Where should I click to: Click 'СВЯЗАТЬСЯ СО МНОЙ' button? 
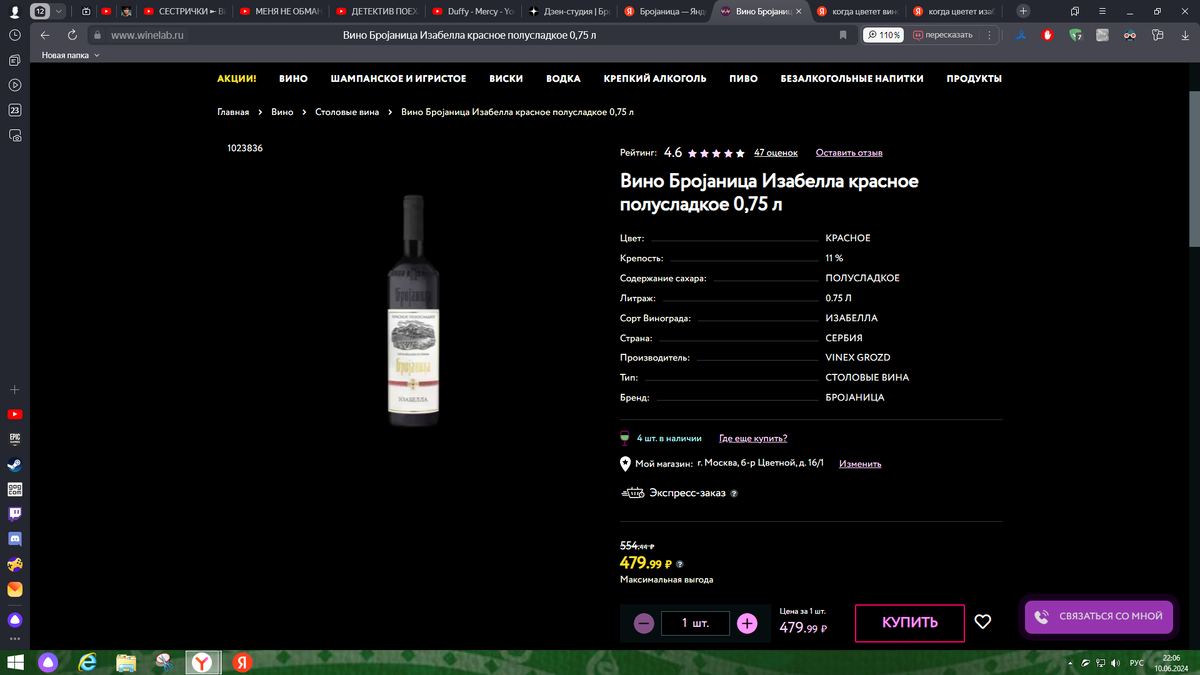(1099, 617)
